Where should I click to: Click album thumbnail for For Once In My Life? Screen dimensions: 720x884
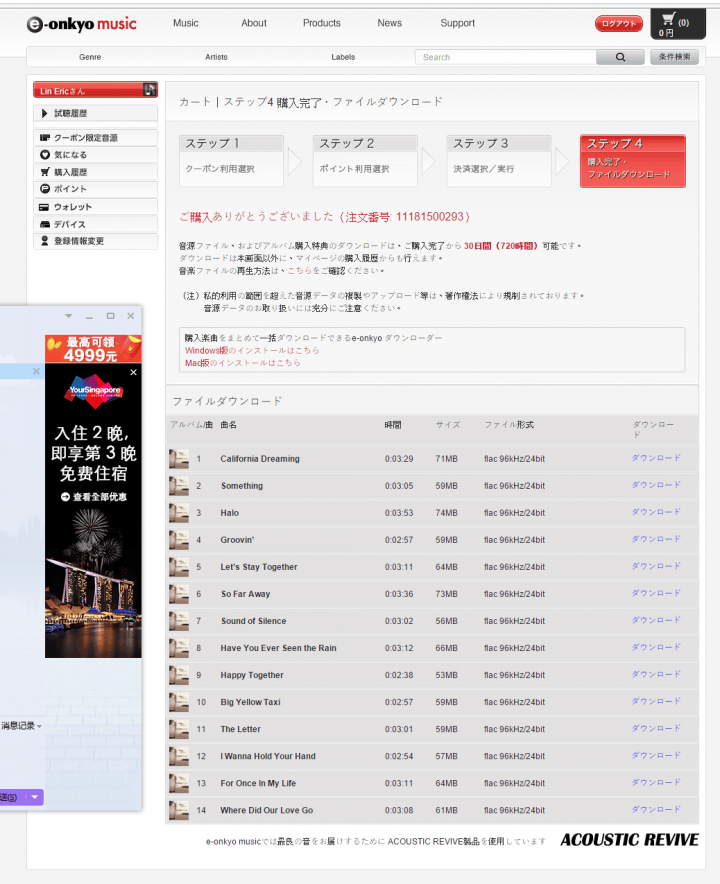(179, 784)
